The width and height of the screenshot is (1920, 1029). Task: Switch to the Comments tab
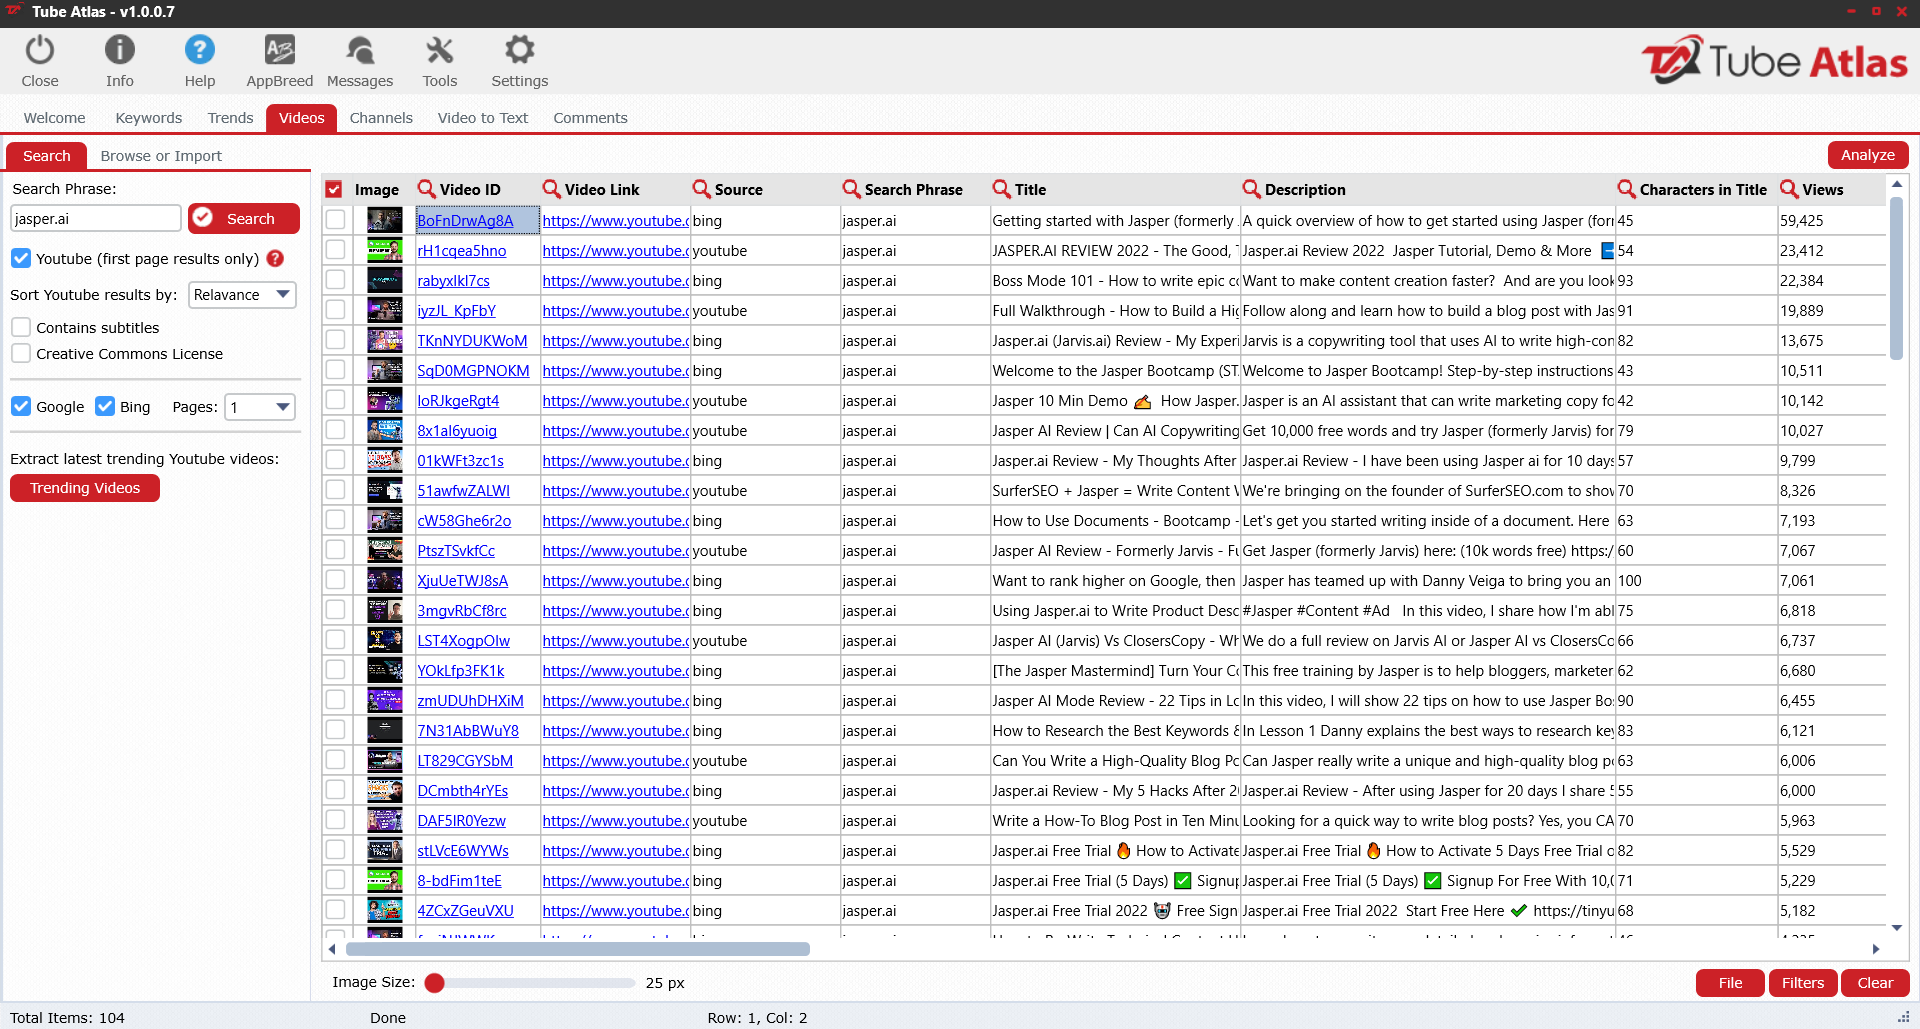point(591,118)
